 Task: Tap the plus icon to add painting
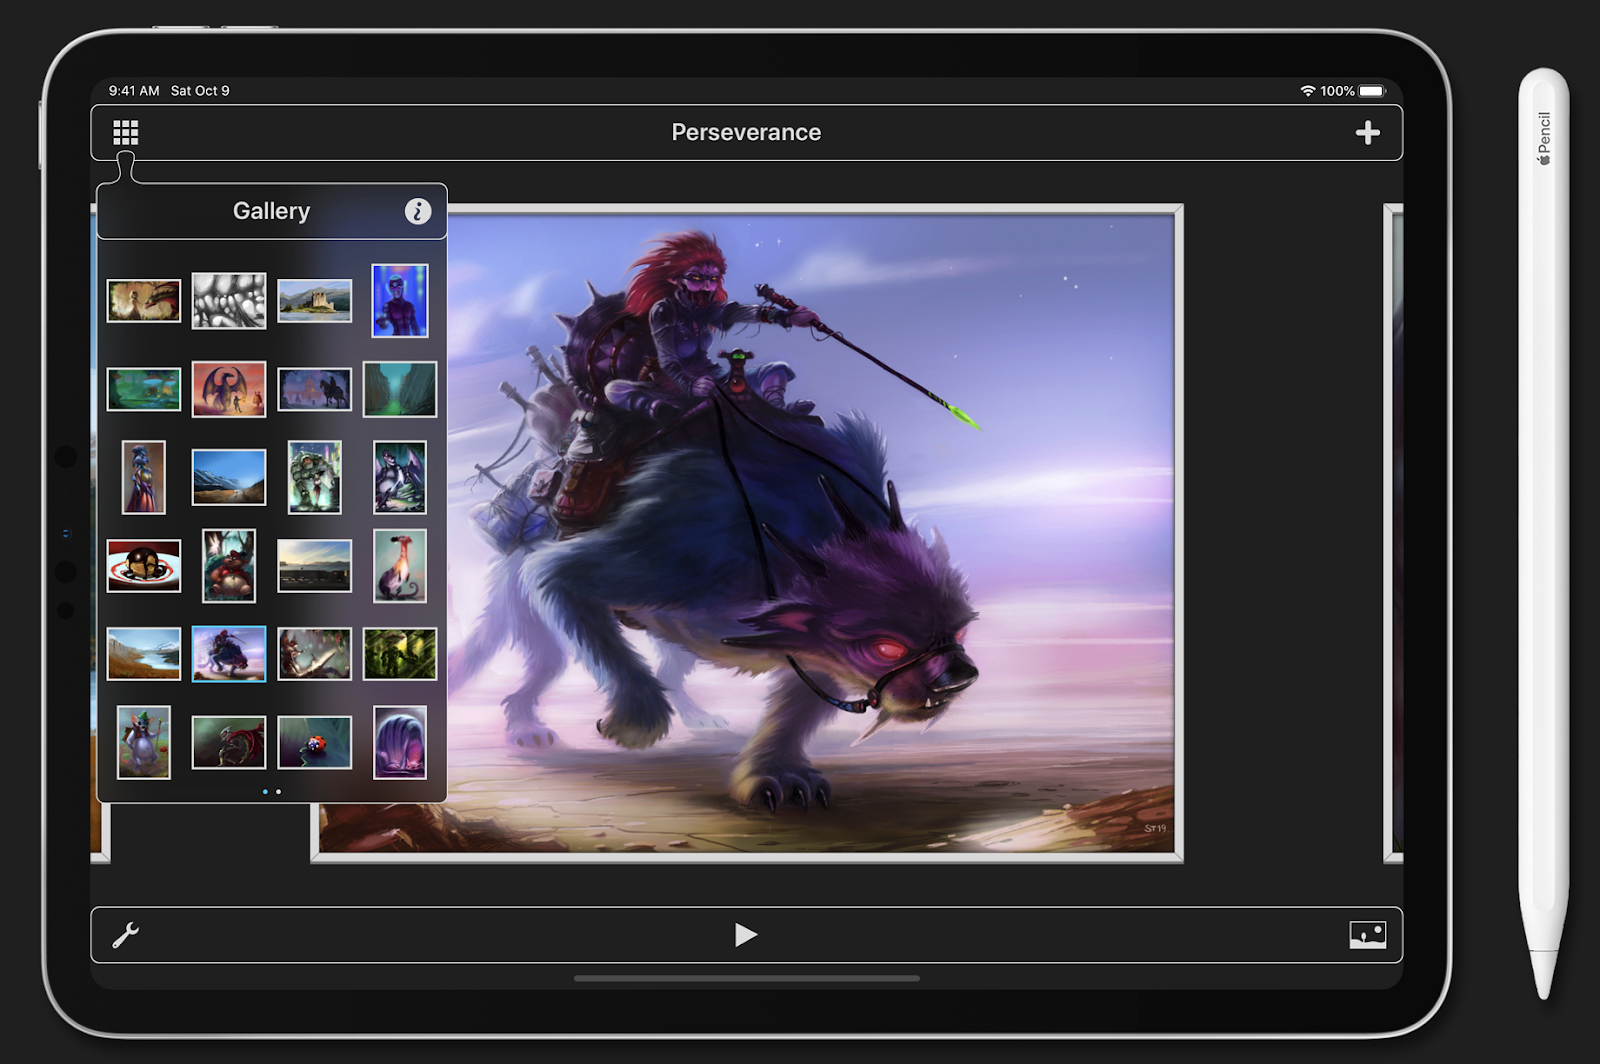[1367, 133]
